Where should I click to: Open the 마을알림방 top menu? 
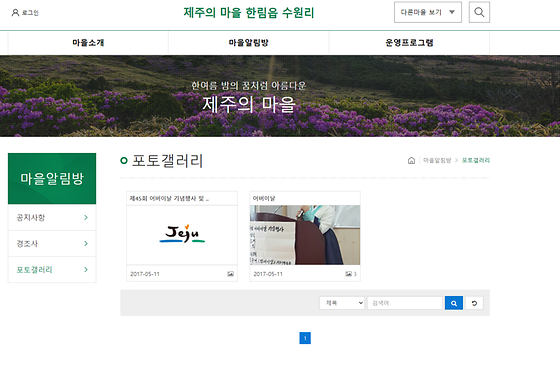pyautogui.click(x=249, y=43)
